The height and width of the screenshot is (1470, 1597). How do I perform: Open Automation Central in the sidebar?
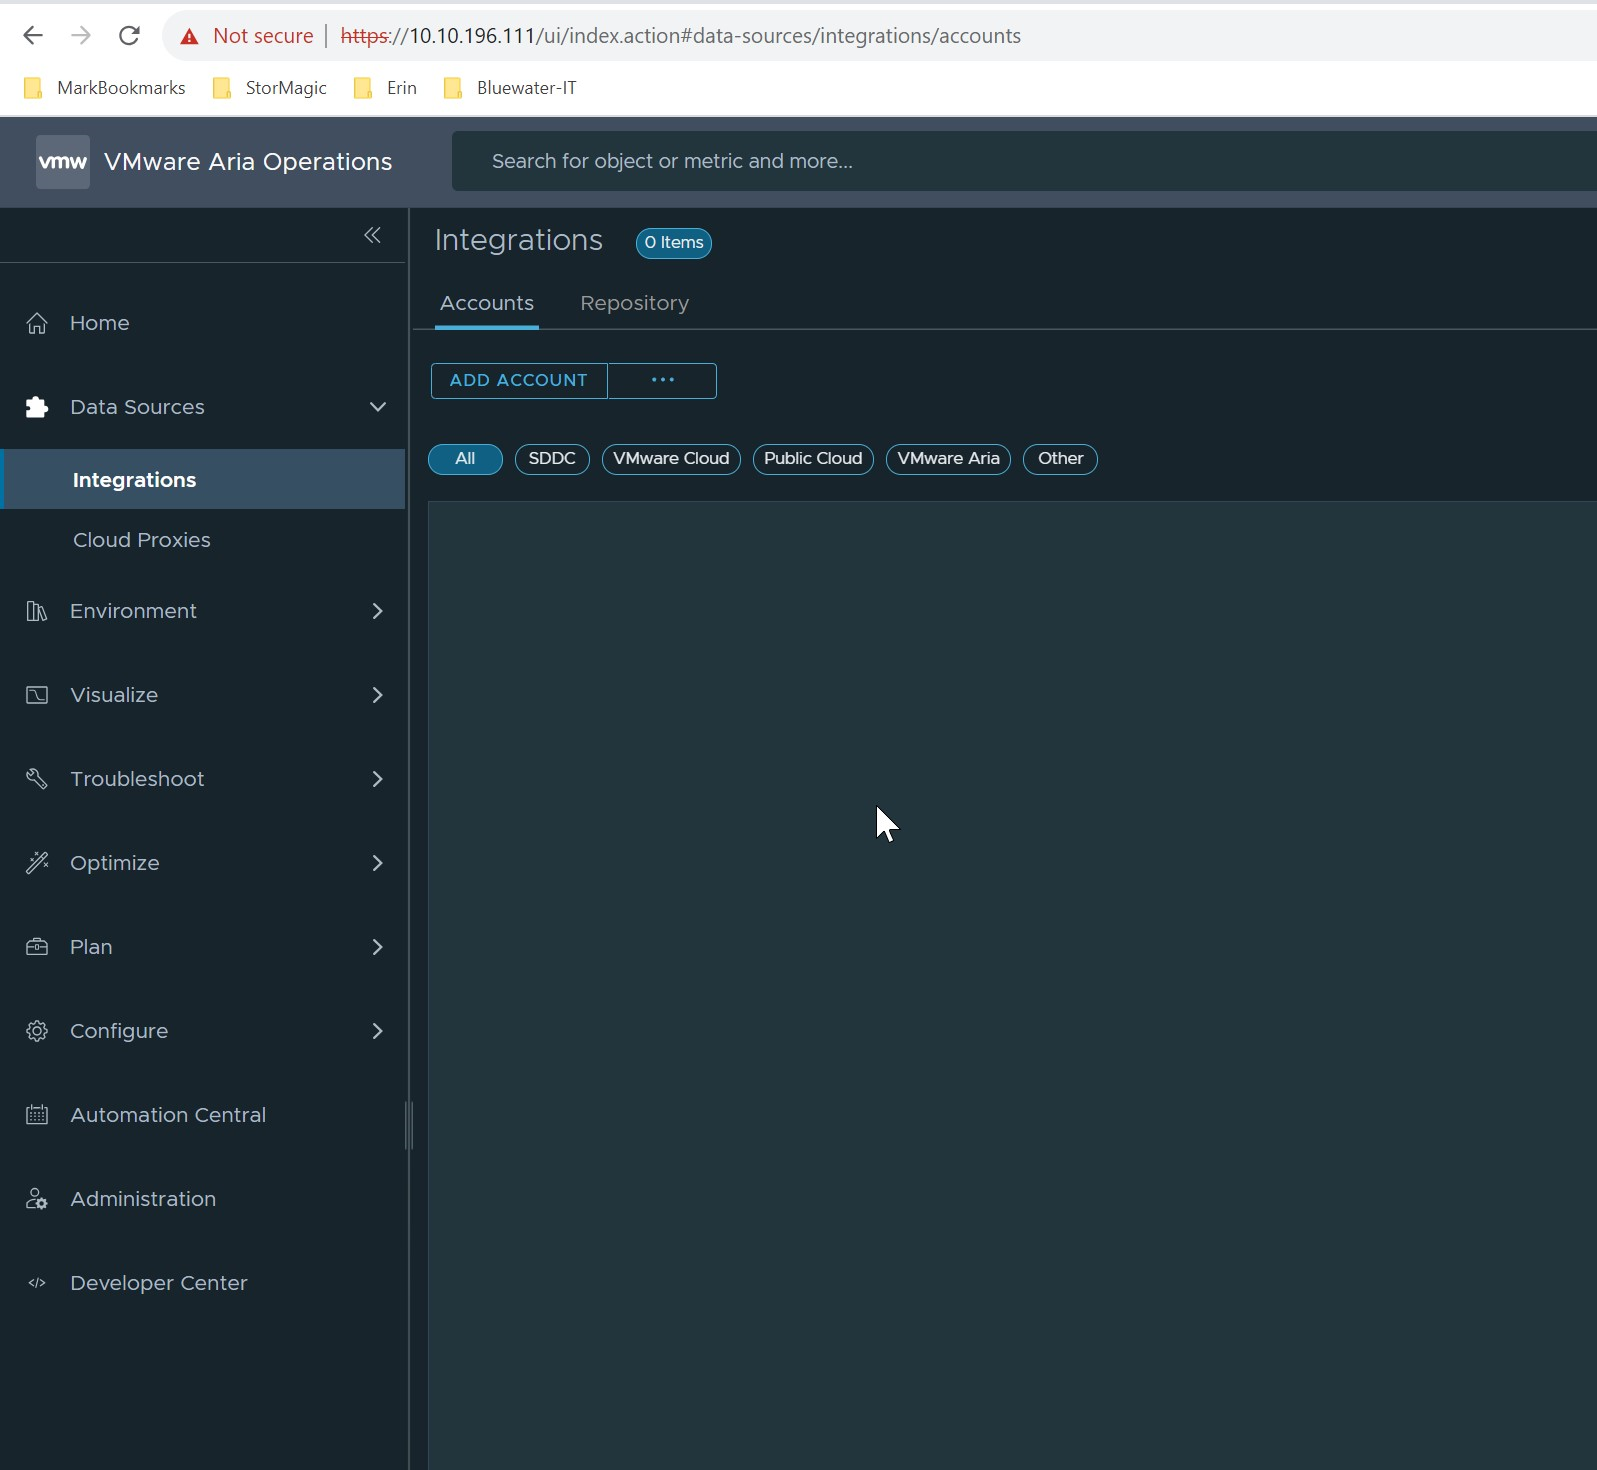168,1115
